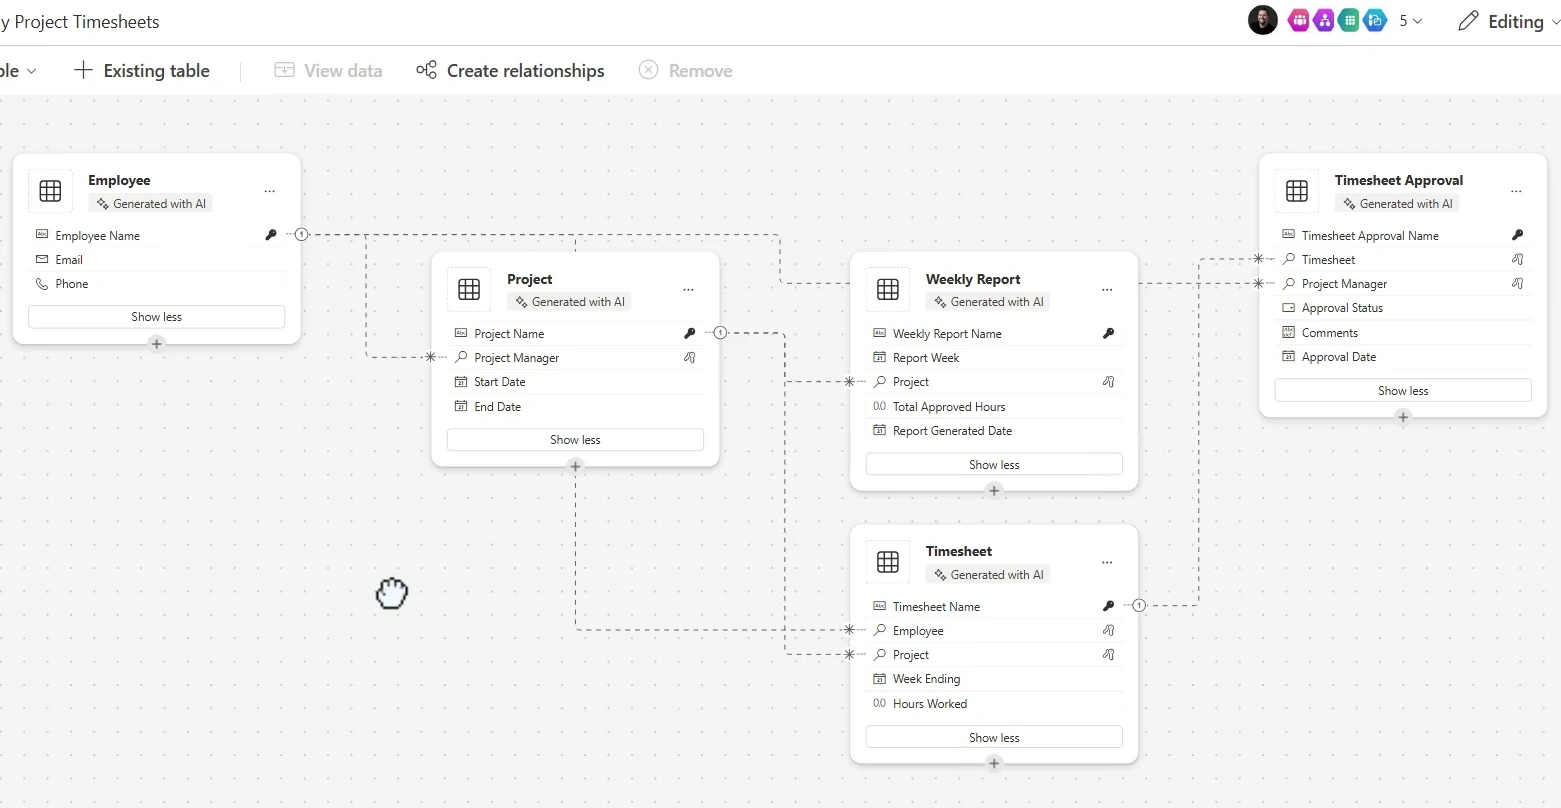This screenshot has width=1561, height=808.
Task: Click the Weekly Report table grid icon
Action: [x=888, y=290]
